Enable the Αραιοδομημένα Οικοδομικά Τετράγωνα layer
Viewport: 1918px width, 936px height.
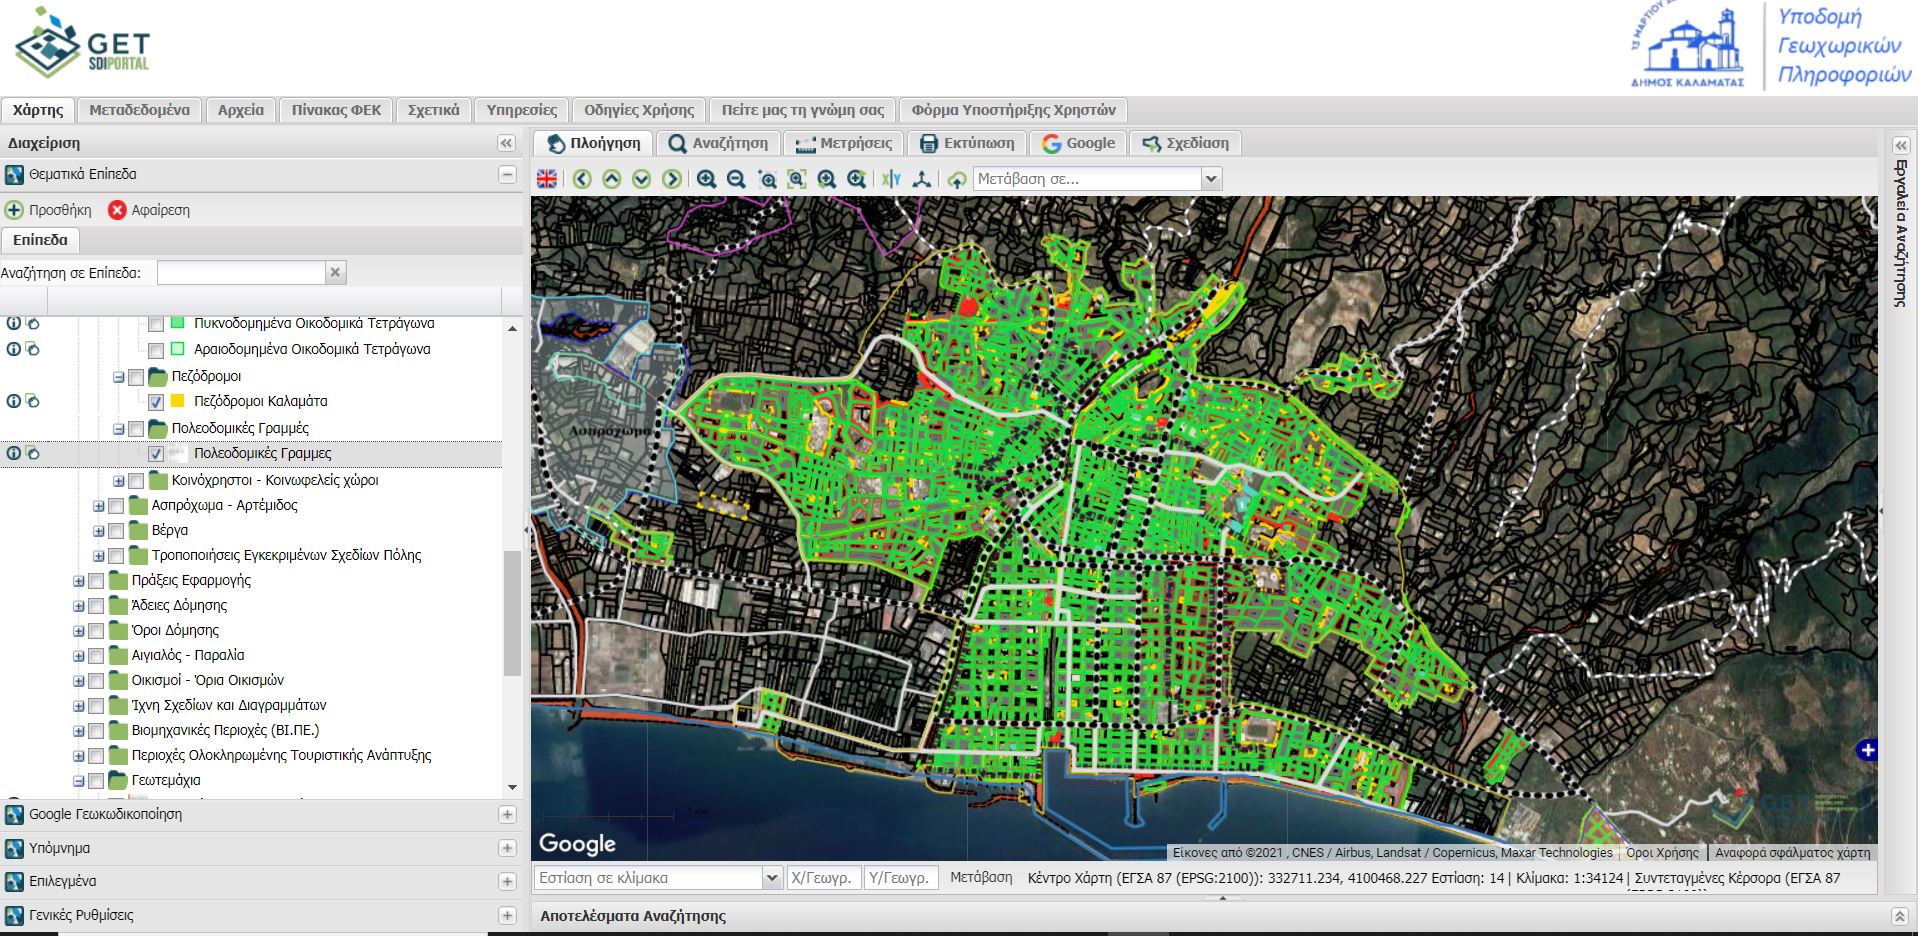click(156, 350)
